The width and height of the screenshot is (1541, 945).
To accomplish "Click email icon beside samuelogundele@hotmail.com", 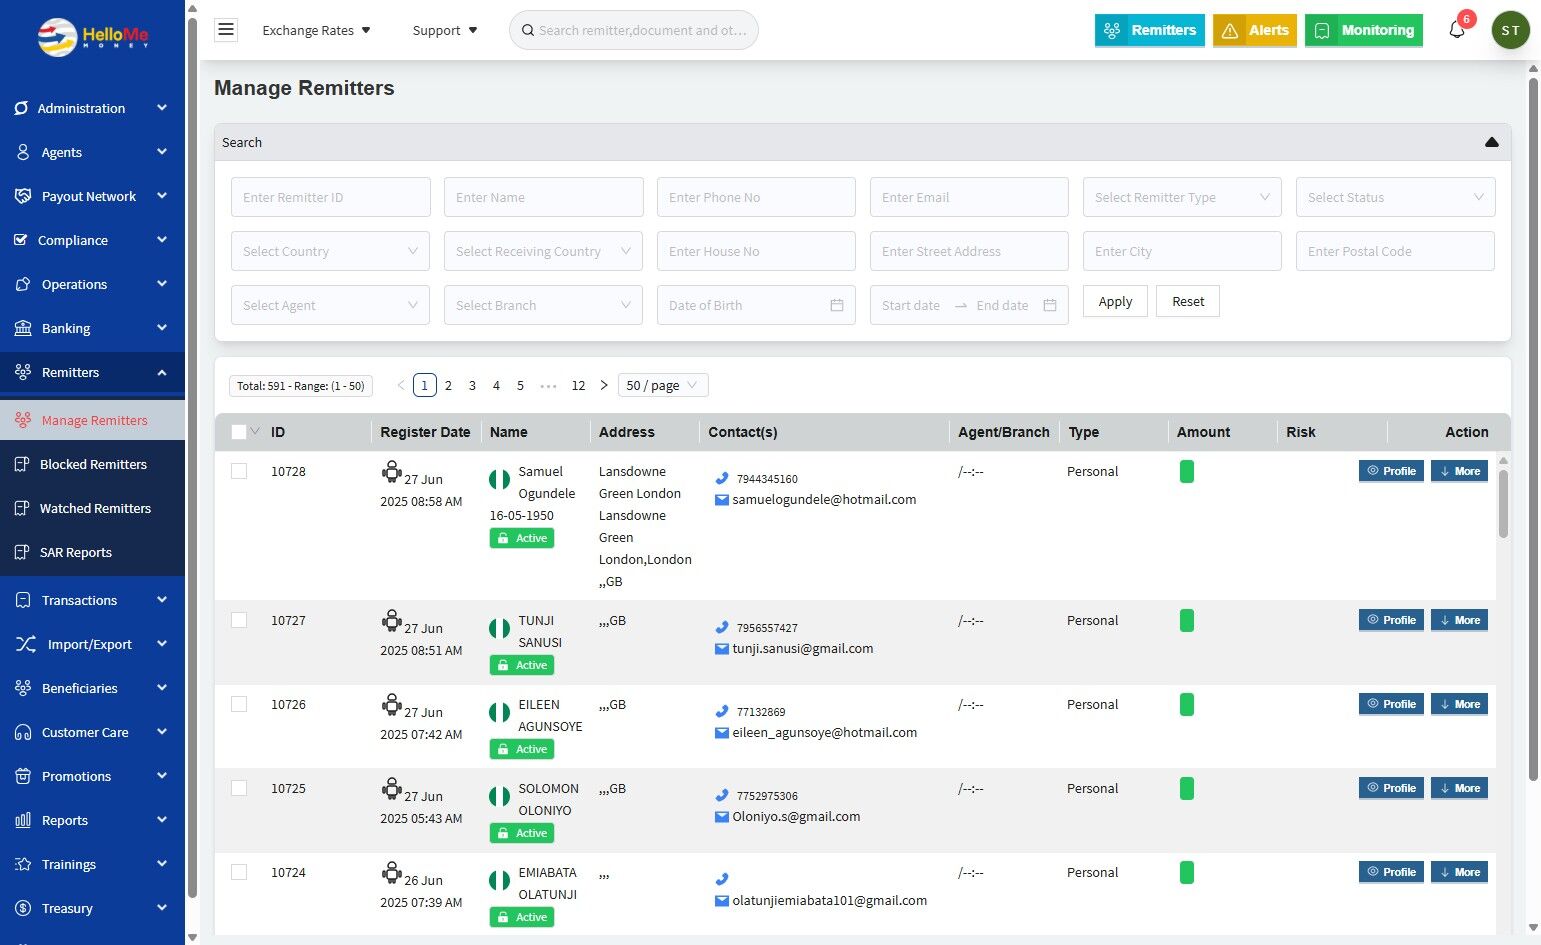I will click(721, 499).
